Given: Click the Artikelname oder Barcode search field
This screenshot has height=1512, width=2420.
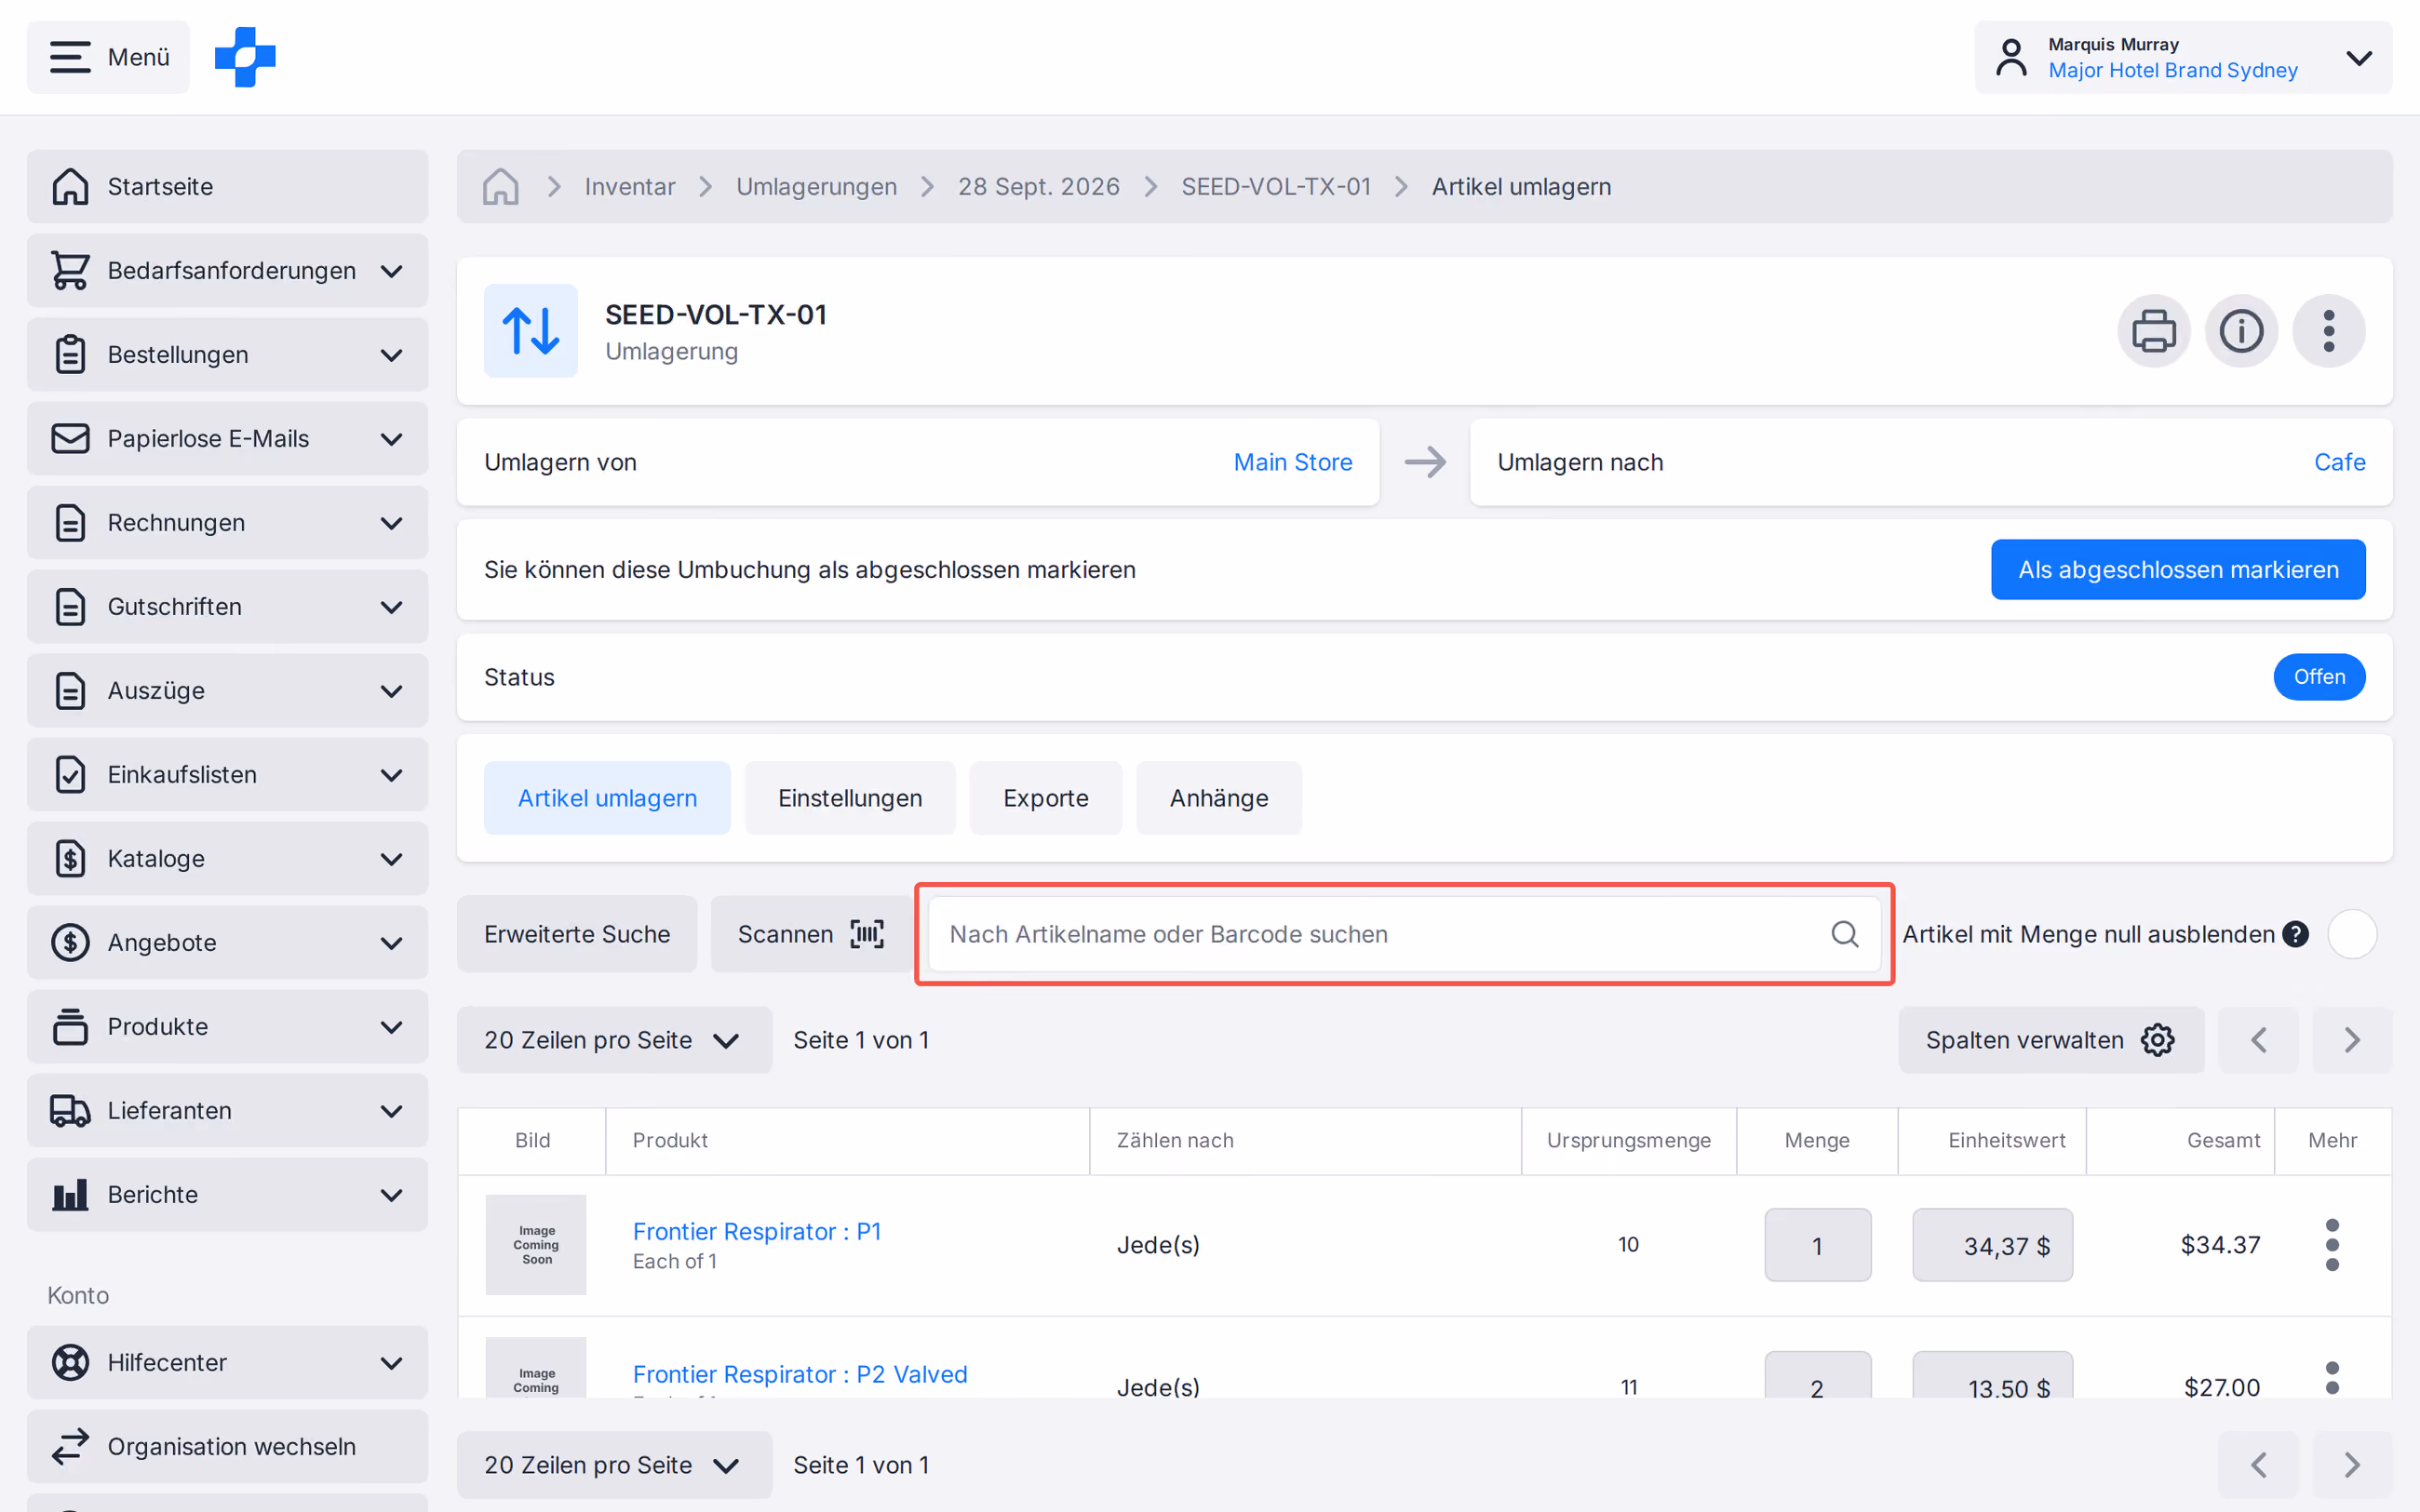Looking at the screenshot, I should click(x=1404, y=934).
